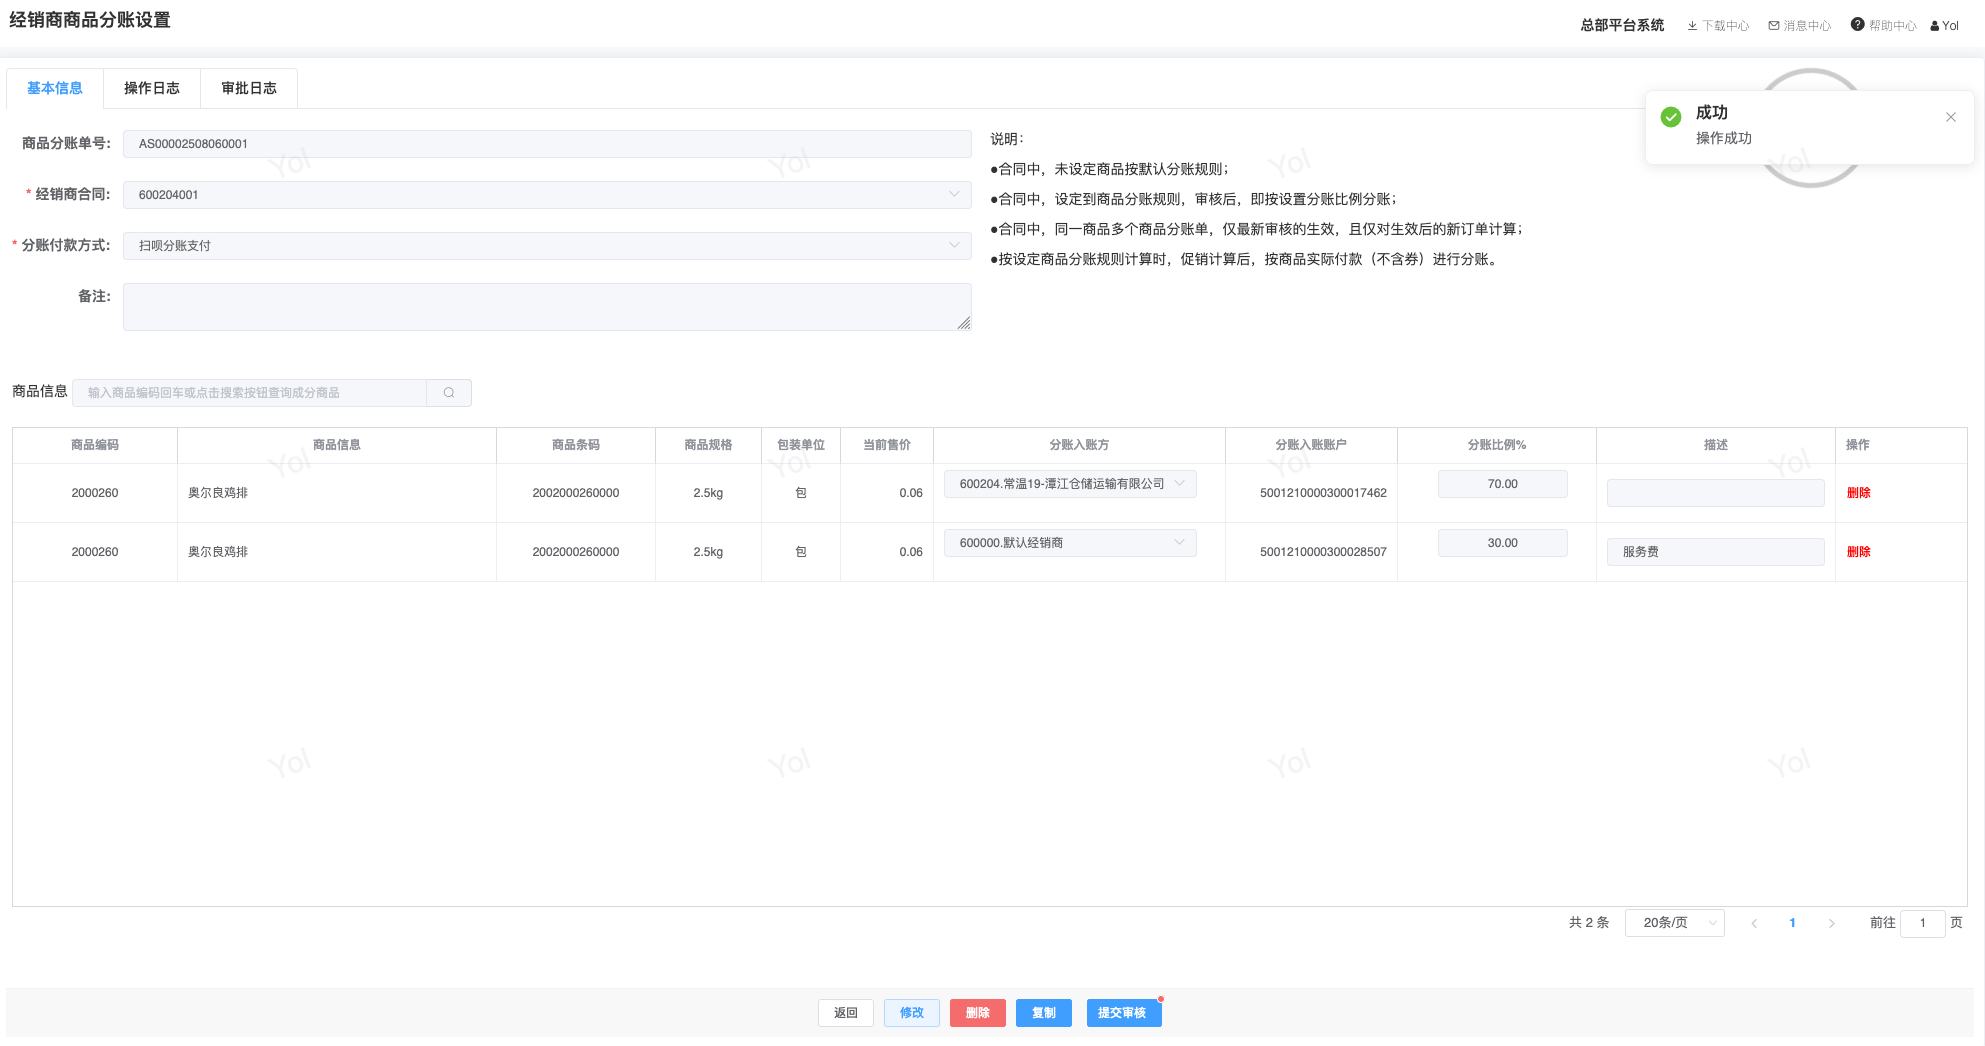
Task: Click account number 5001210000300017462
Action: tap(1323, 493)
